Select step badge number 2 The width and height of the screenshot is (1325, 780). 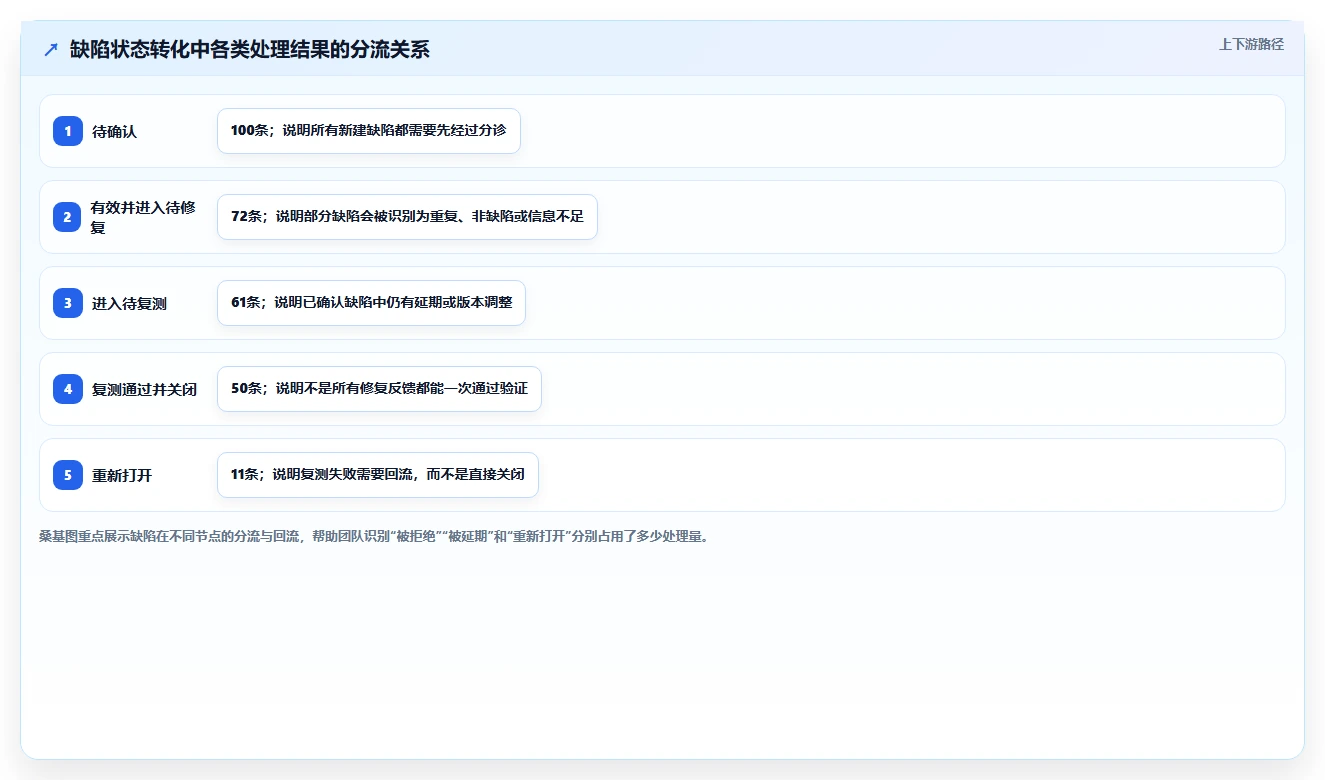[68, 217]
